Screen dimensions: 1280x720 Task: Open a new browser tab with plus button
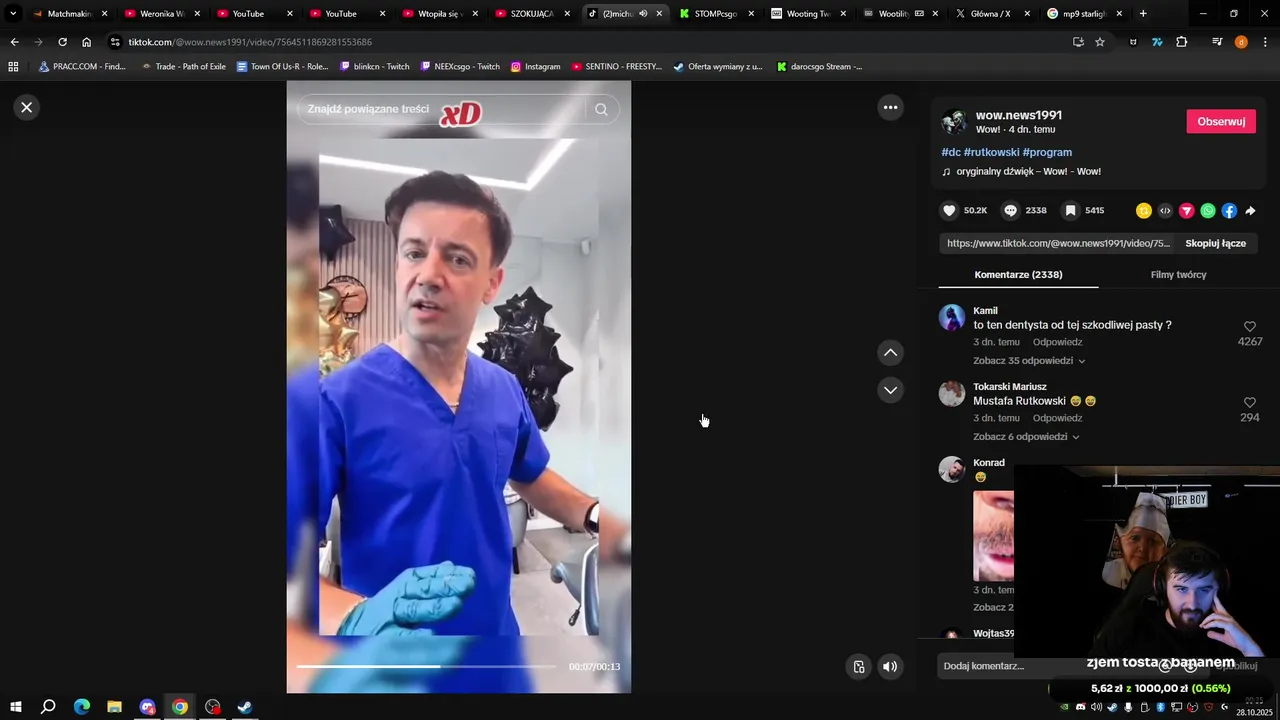click(1143, 14)
